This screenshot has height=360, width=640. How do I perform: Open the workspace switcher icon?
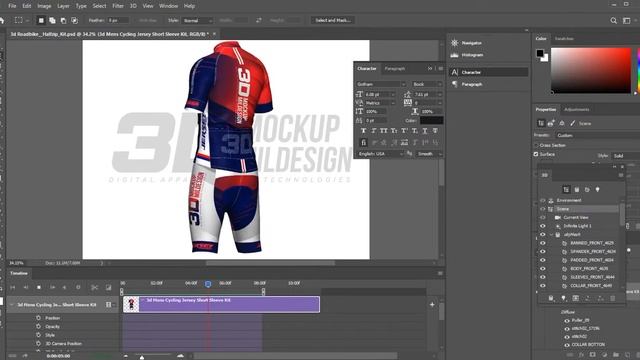pos(627,20)
